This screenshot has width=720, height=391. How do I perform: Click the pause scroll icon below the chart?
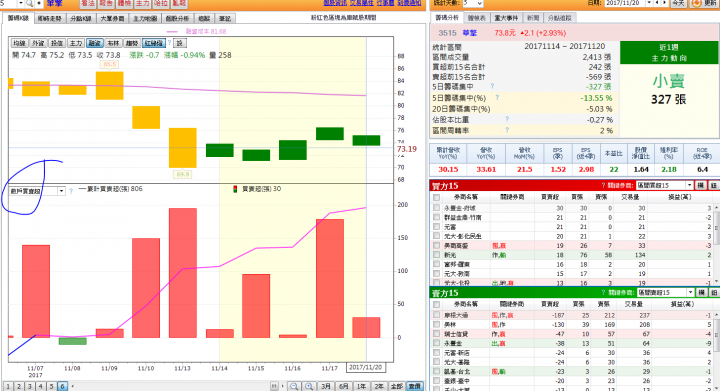[x=274, y=386]
